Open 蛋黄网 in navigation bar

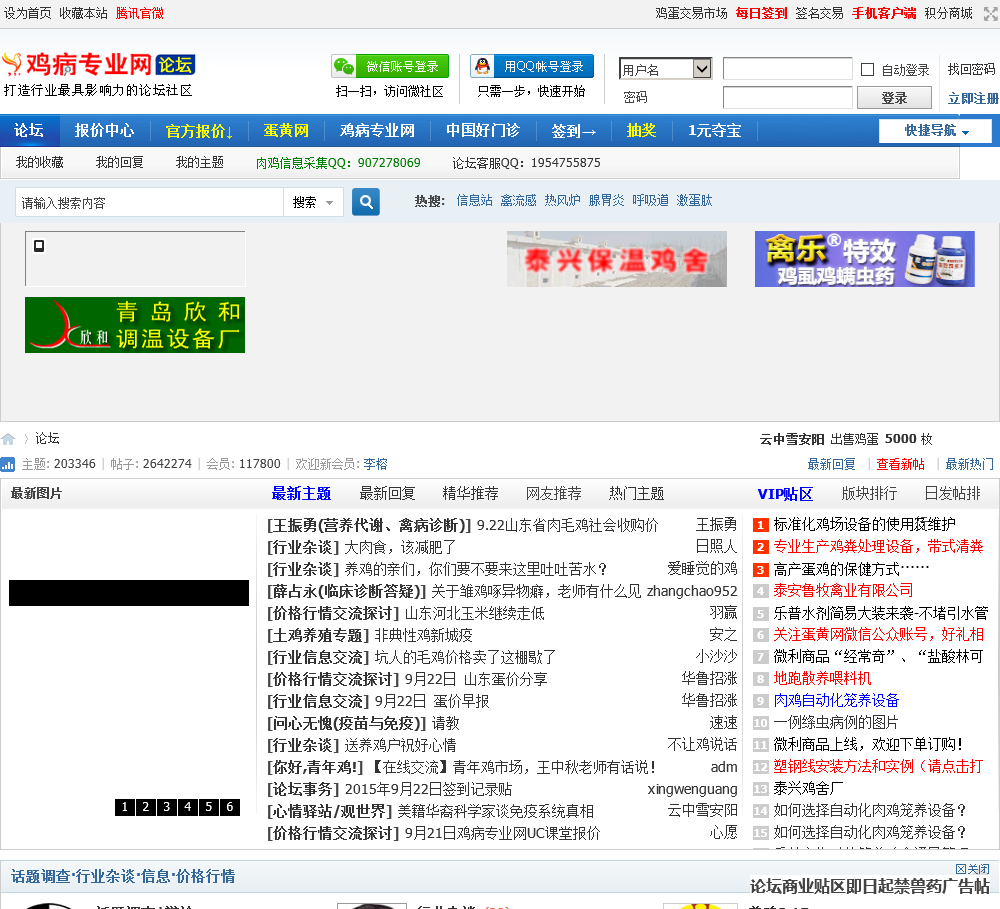pos(286,131)
